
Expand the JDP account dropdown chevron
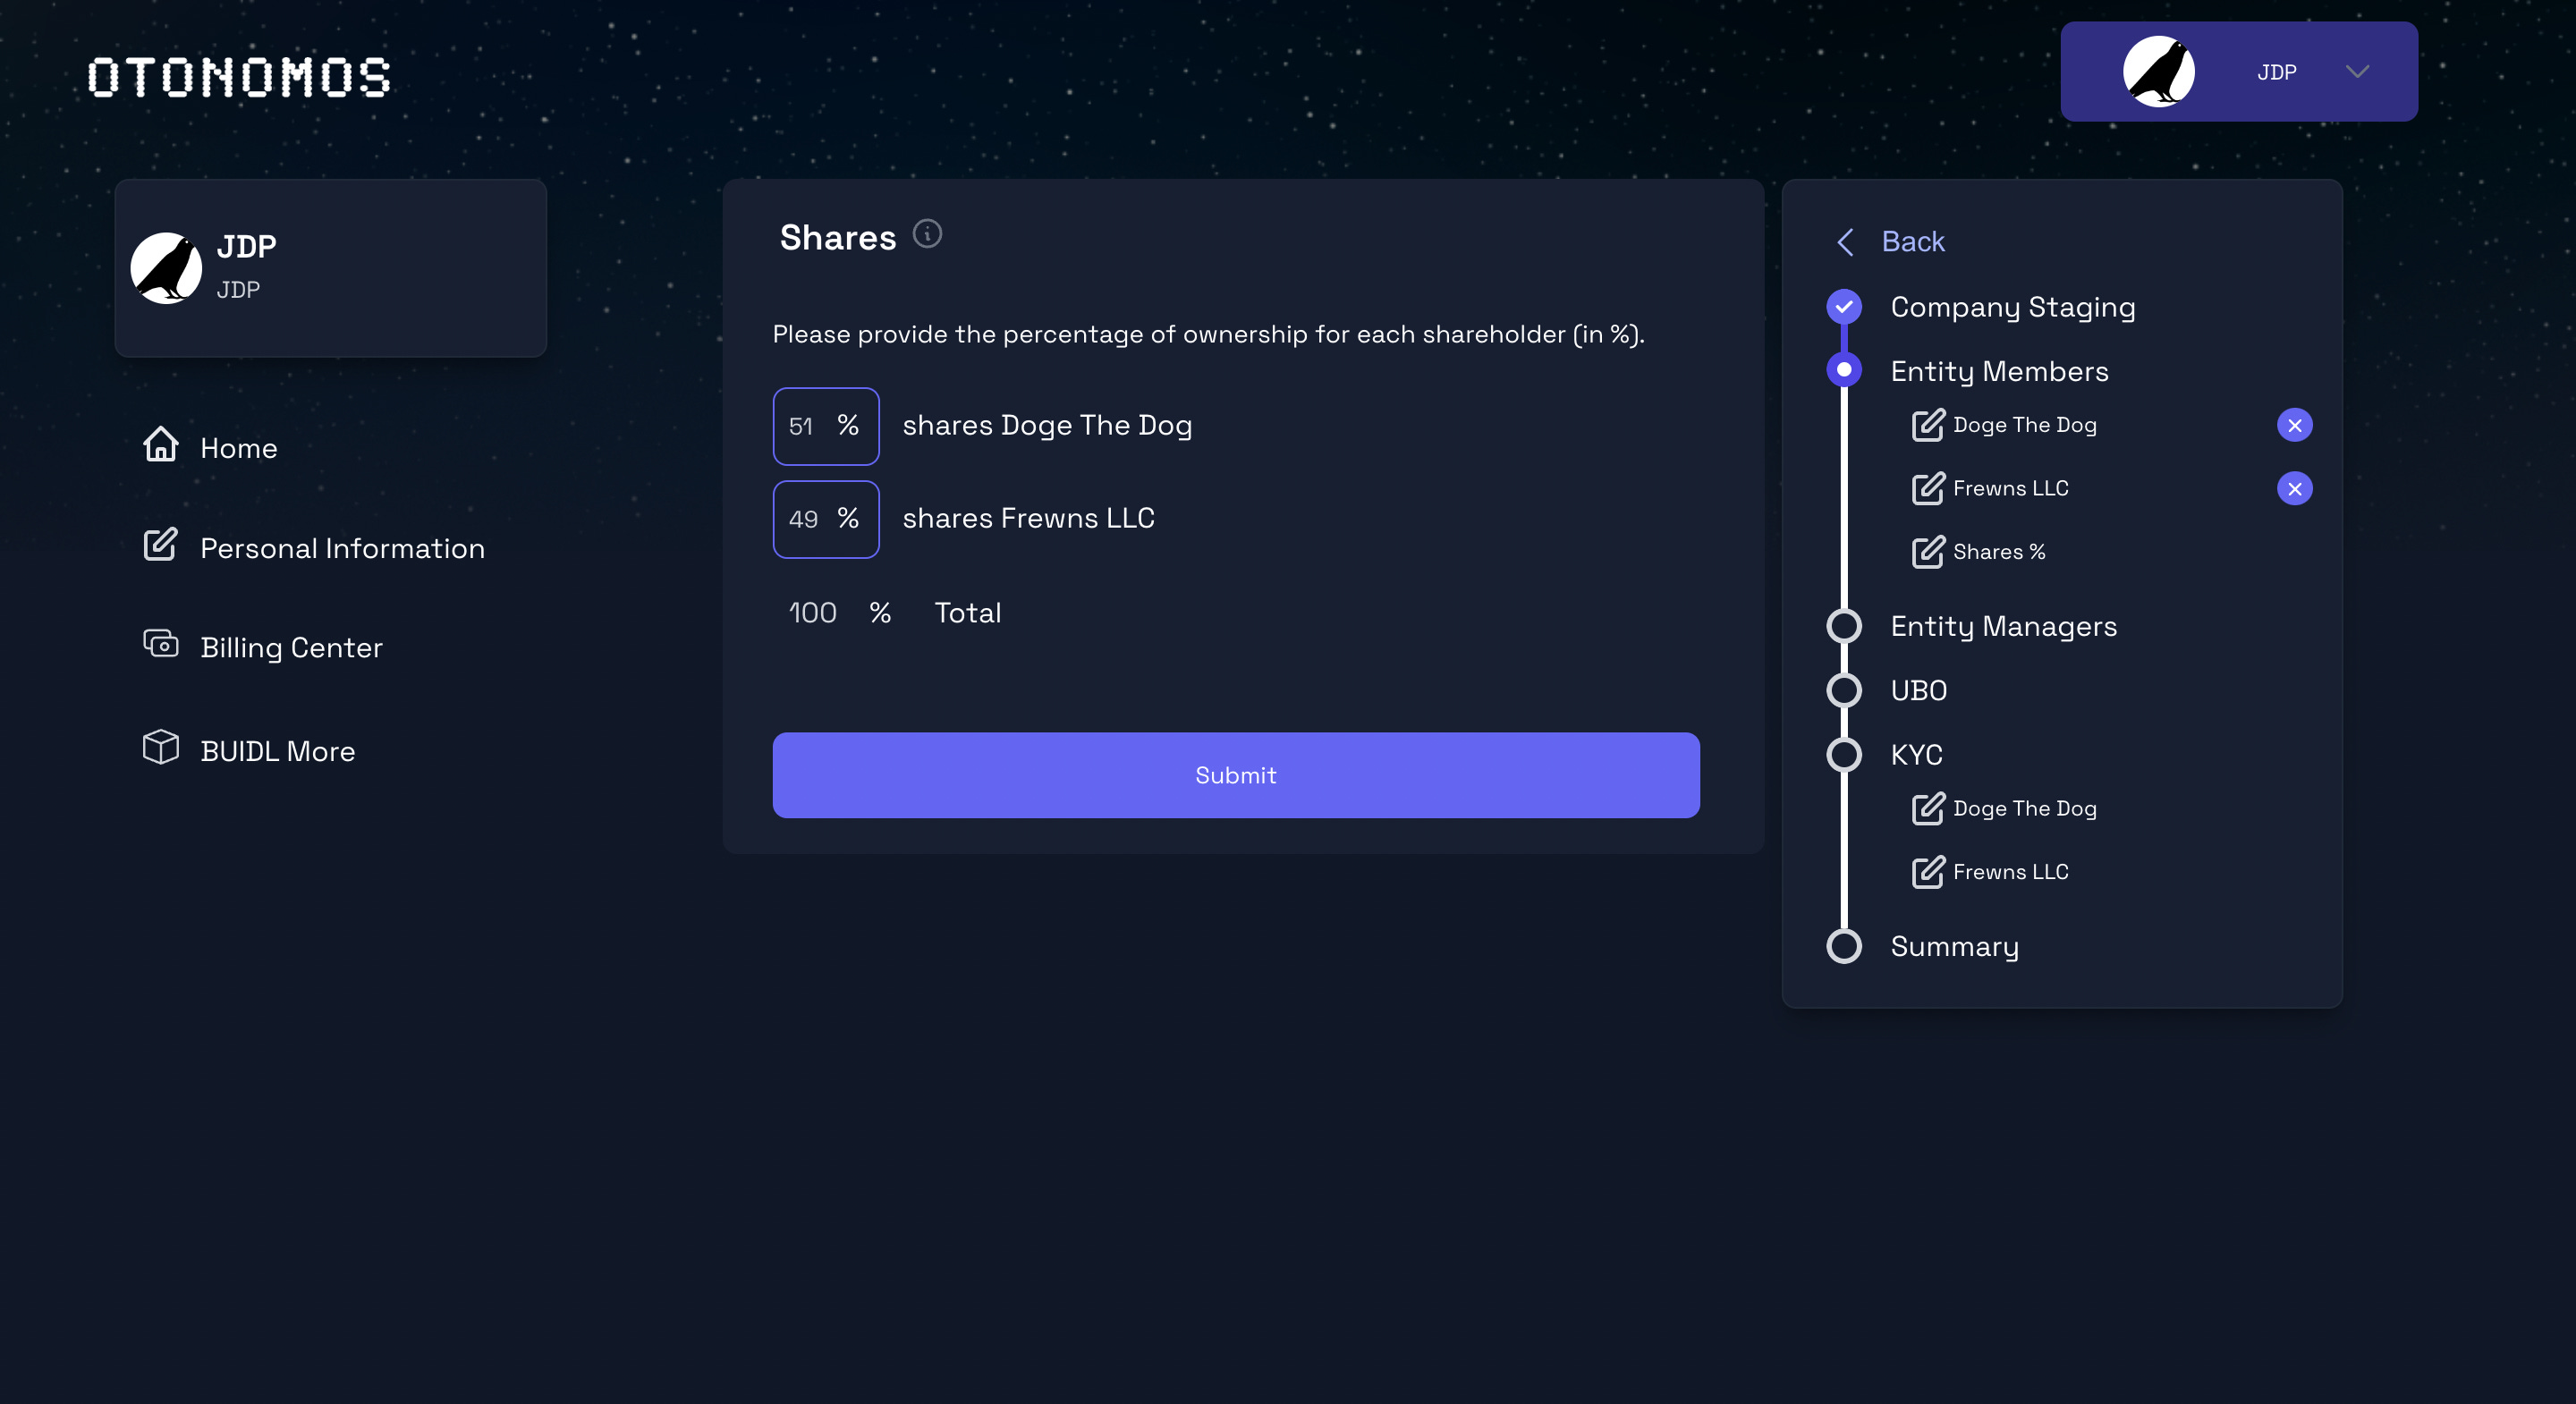point(2357,72)
